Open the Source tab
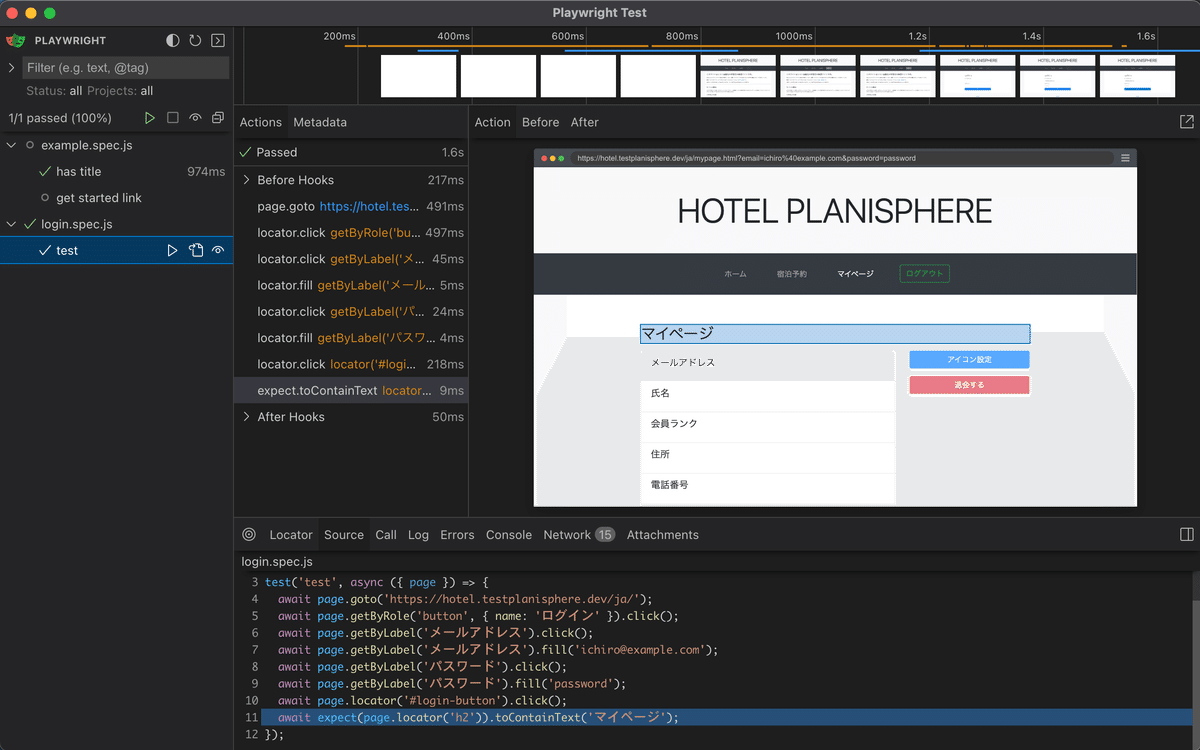The image size is (1200, 750). tap(344, 535)
